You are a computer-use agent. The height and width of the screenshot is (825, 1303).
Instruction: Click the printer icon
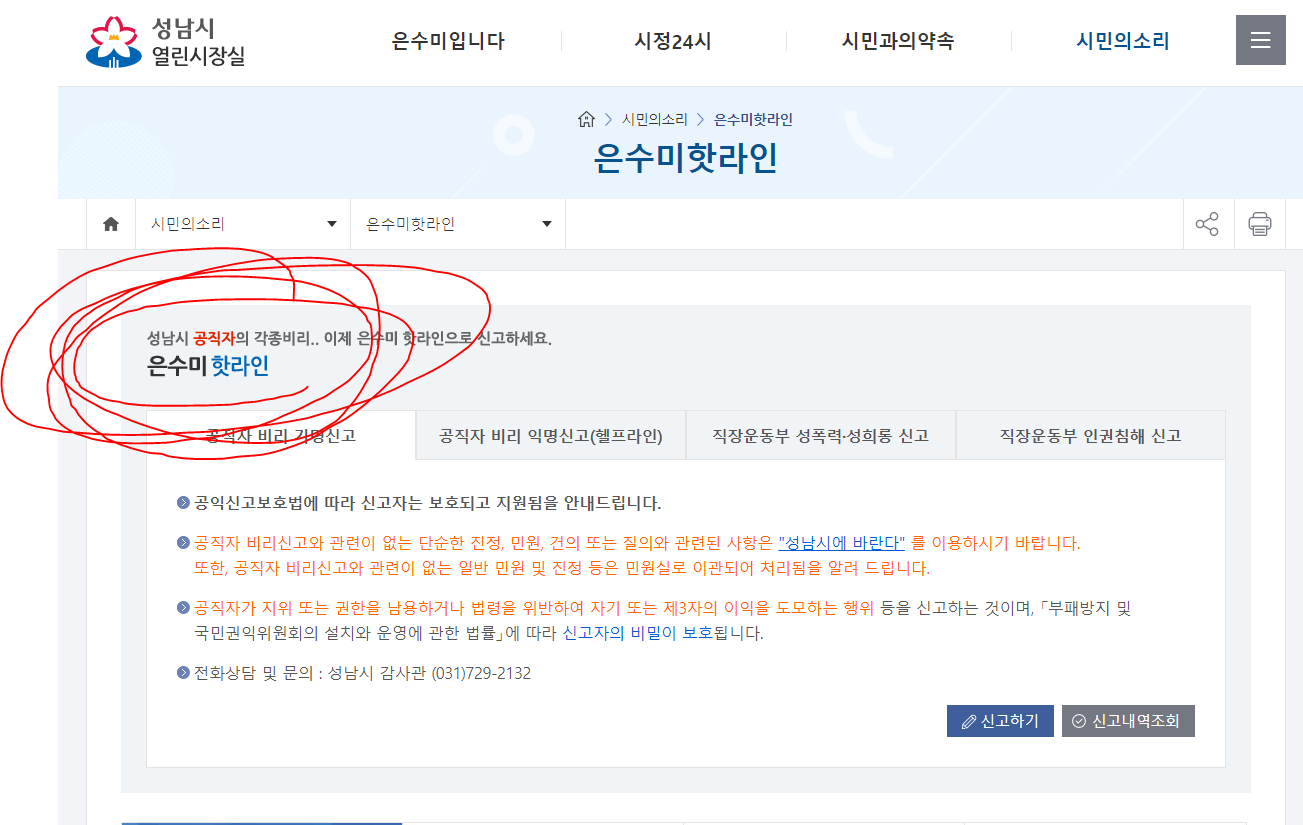click(1259, 224)
